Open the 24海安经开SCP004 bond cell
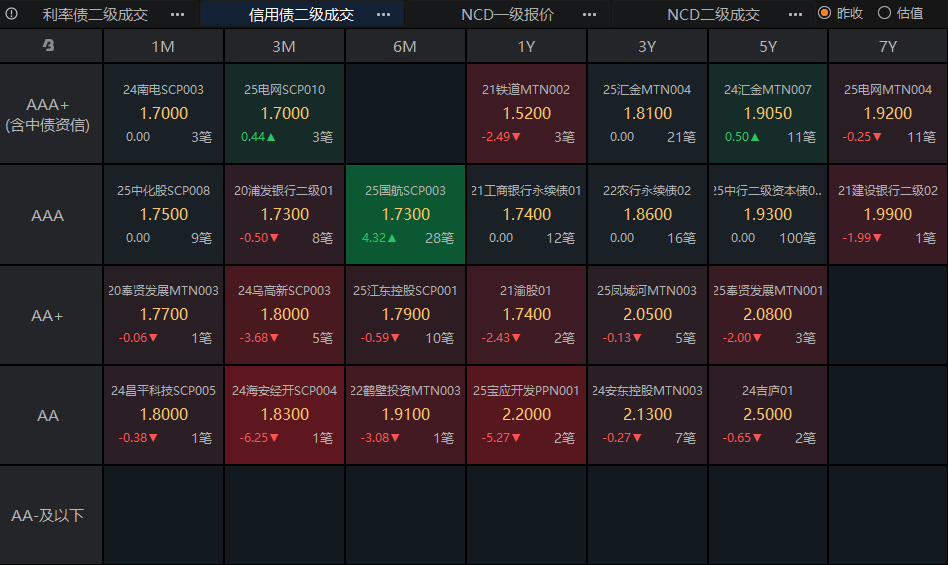Screen dimensions: 948x565 point(284,415)
